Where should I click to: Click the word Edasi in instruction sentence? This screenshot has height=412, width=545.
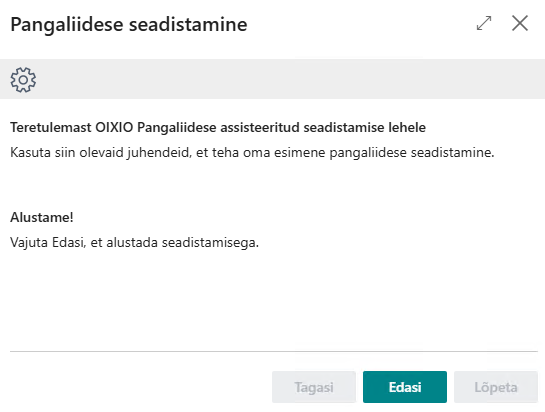coord(69,242)
